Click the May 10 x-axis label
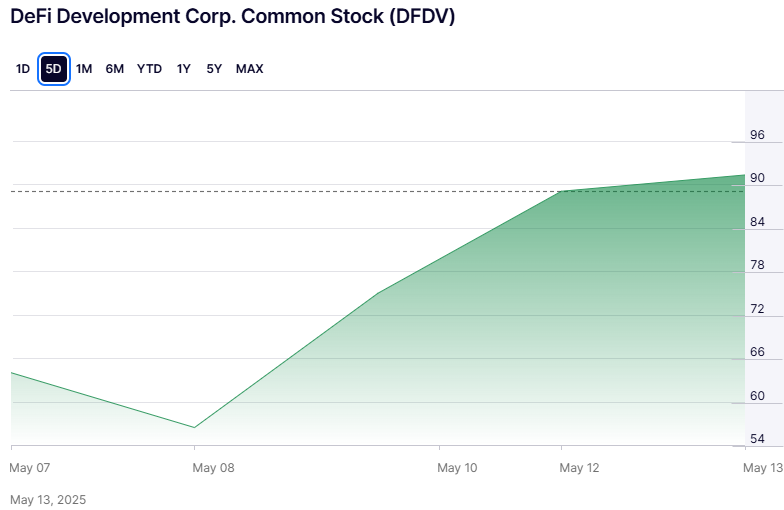This screenshot has width=784, height=510. (457, 467)
